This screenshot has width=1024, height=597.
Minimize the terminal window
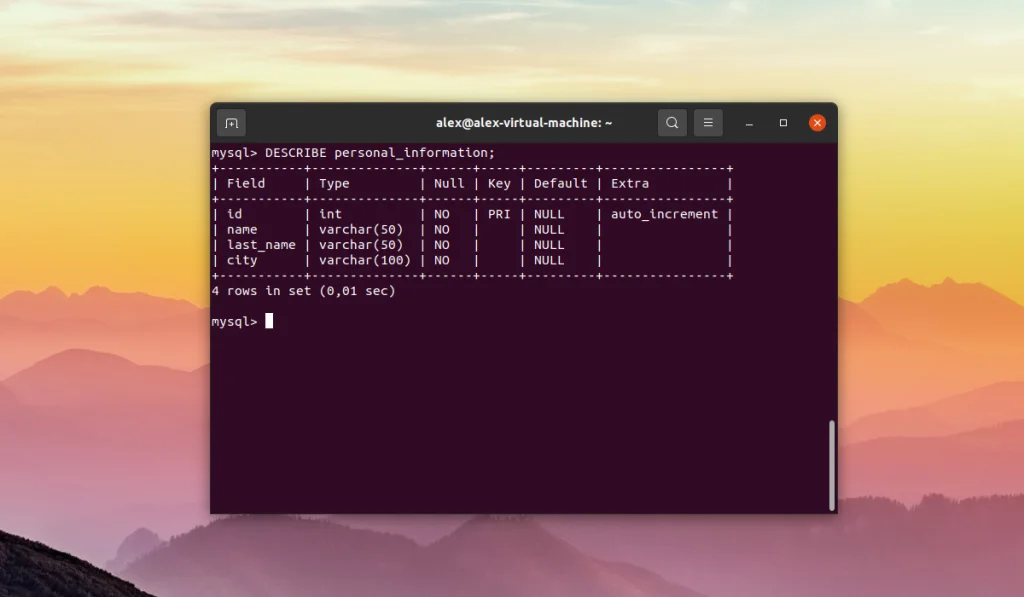point(748,122)
